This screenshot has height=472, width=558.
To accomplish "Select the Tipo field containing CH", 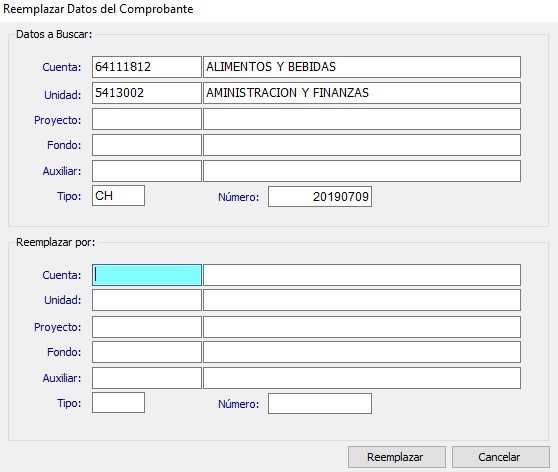I will point(118,195).
